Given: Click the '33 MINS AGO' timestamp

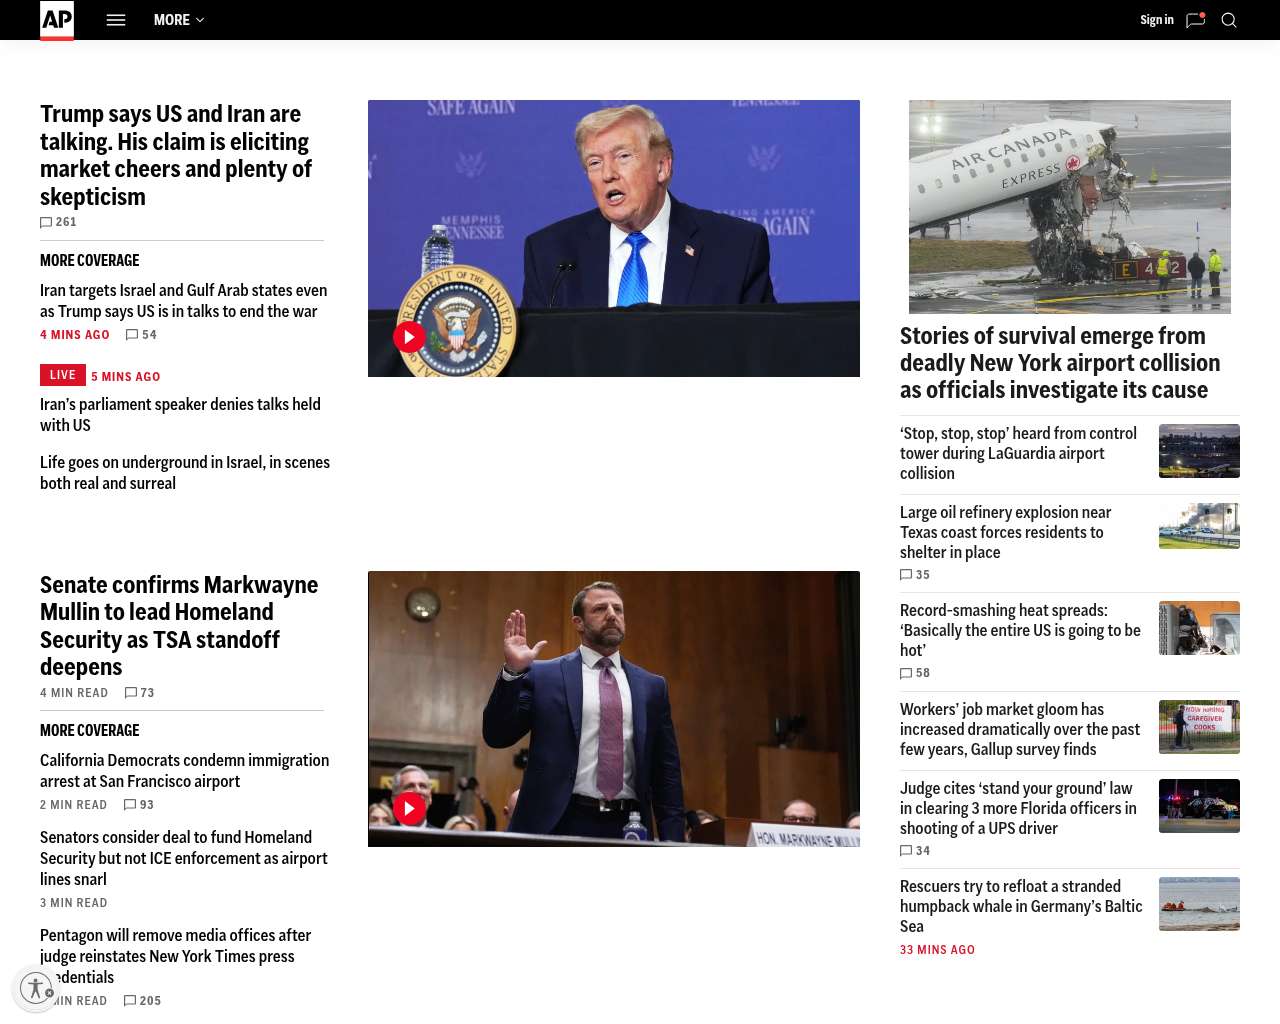Looking at the screenshot, I should pyautogui.click(x=937, y=950).
